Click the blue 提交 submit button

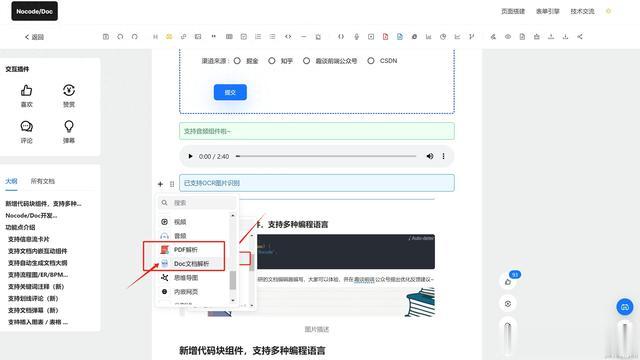click(230, 92)
